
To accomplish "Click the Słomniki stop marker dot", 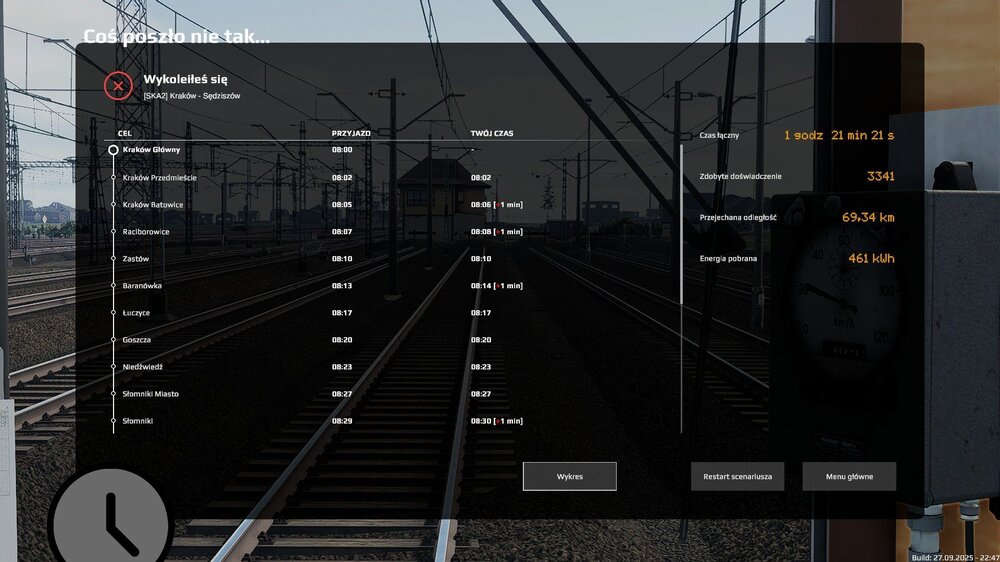I will [114, 421].
